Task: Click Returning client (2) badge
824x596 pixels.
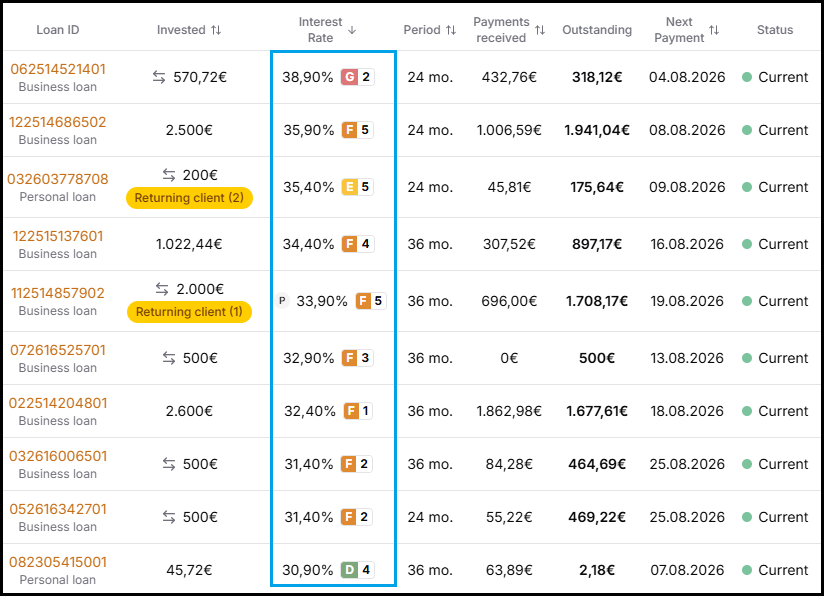Action: pyautogui.click(x=189, y=198)
